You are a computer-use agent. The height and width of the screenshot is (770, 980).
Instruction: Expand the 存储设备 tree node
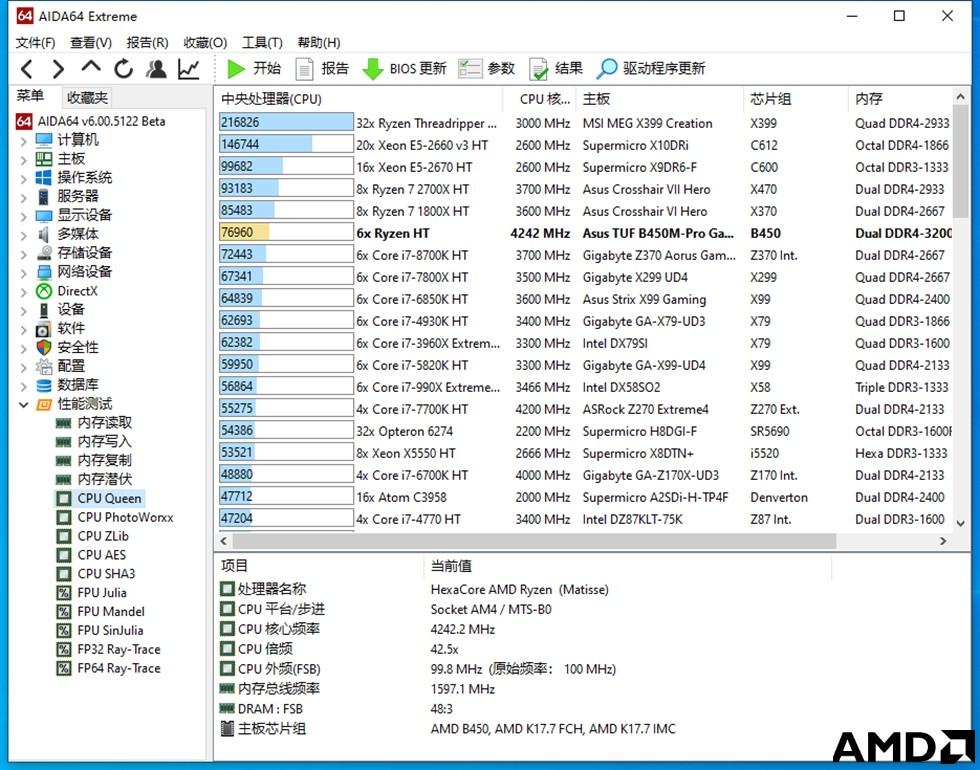coord(23,253)
